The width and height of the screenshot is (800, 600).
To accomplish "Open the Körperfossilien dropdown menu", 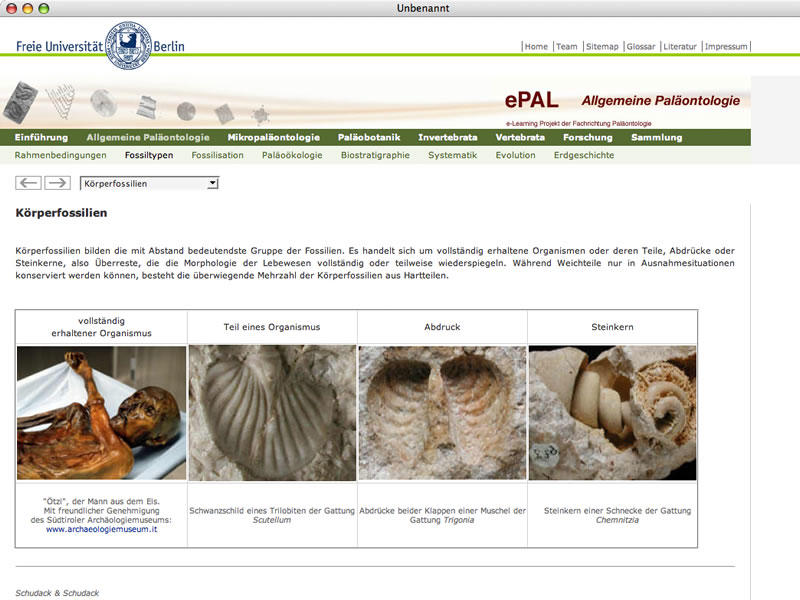I will pos(149,183).
